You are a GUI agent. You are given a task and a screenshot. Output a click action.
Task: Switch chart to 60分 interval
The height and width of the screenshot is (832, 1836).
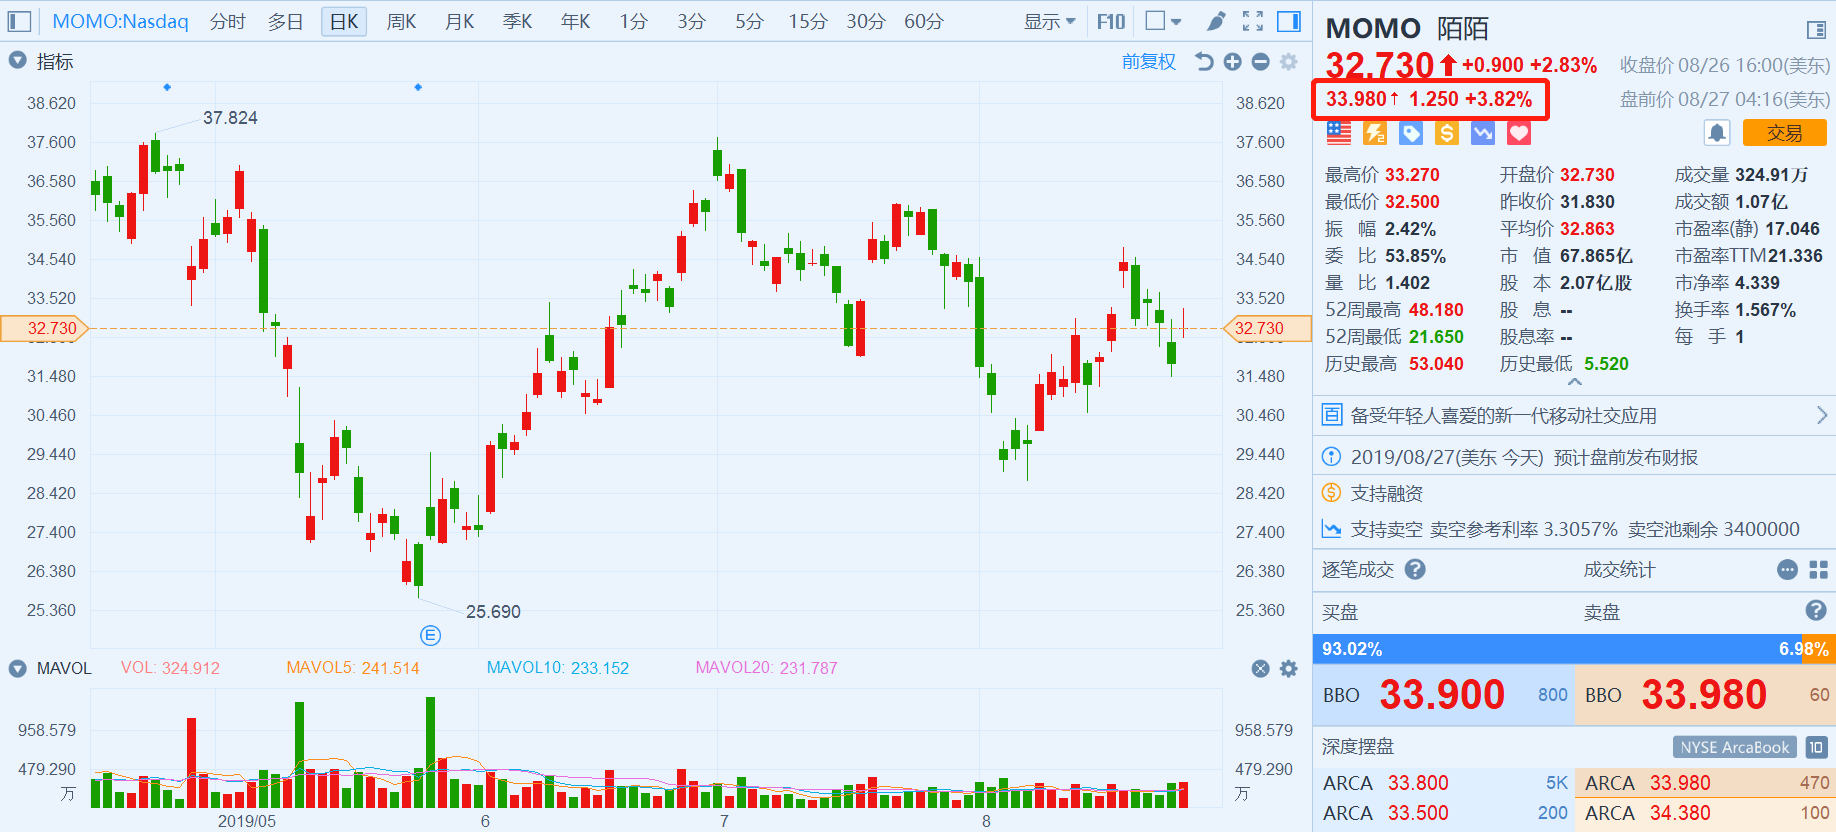pyautogui.click(x=924, y=21)
